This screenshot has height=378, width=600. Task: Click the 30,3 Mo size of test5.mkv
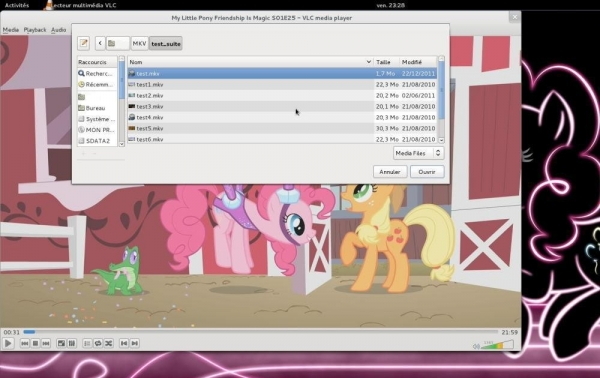point(387,128)
